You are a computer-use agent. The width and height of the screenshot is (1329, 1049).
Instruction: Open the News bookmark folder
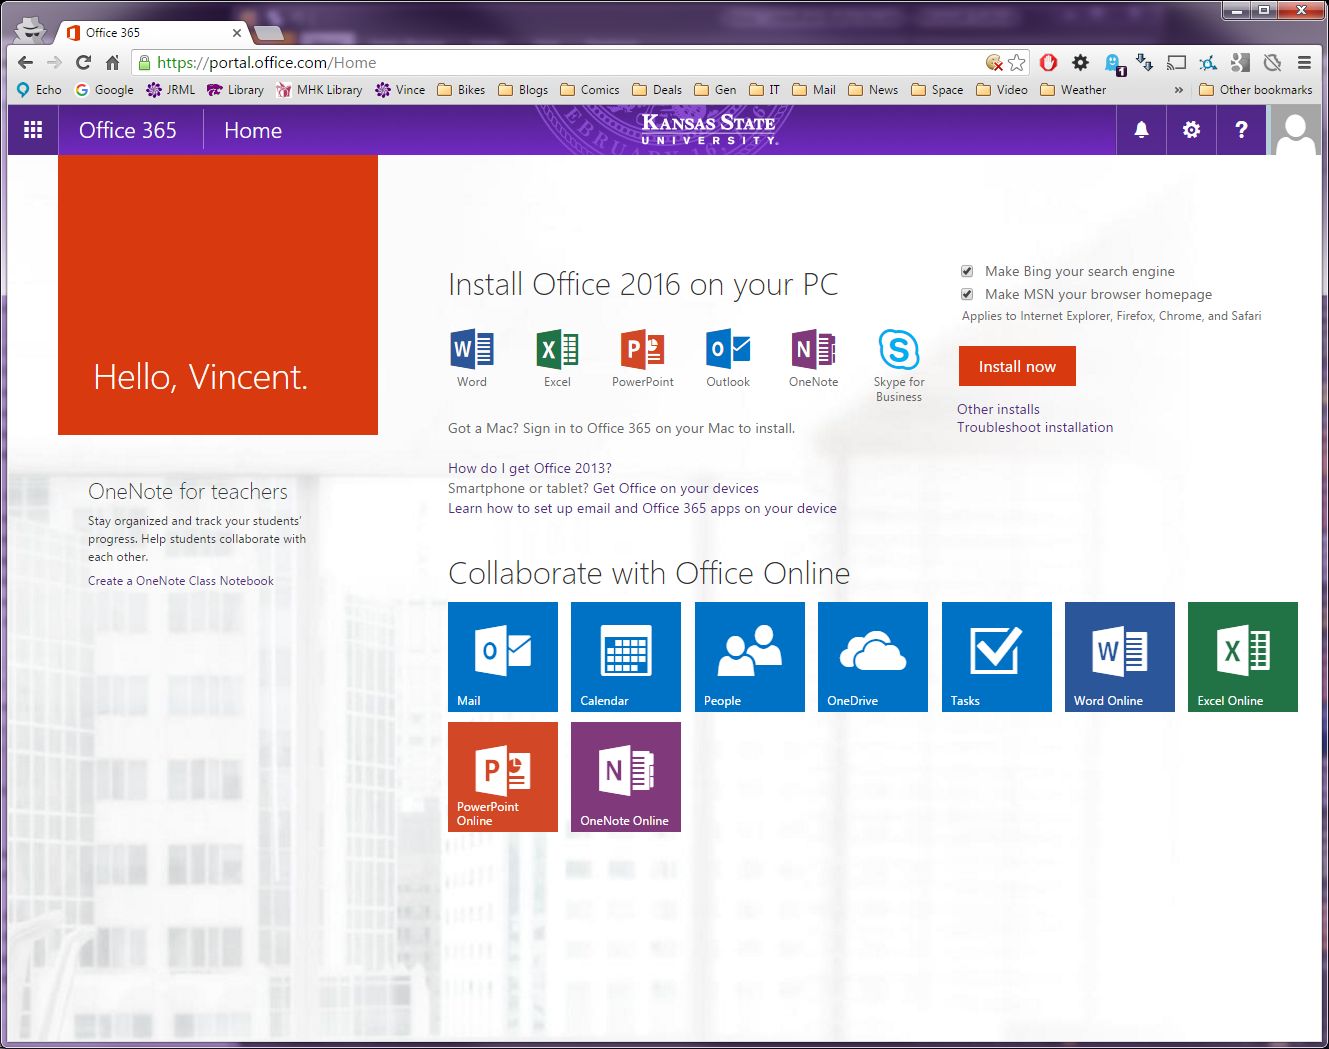click(873, 90)
